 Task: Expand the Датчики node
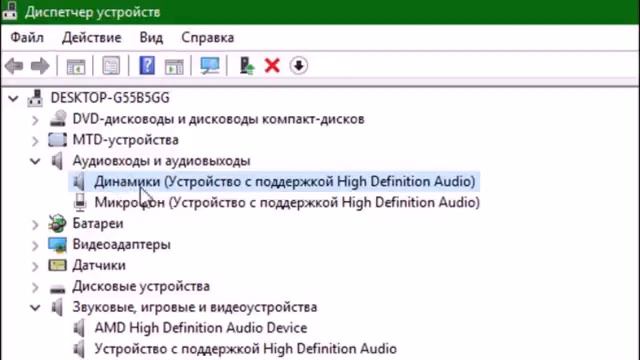[x=35, y=266]
